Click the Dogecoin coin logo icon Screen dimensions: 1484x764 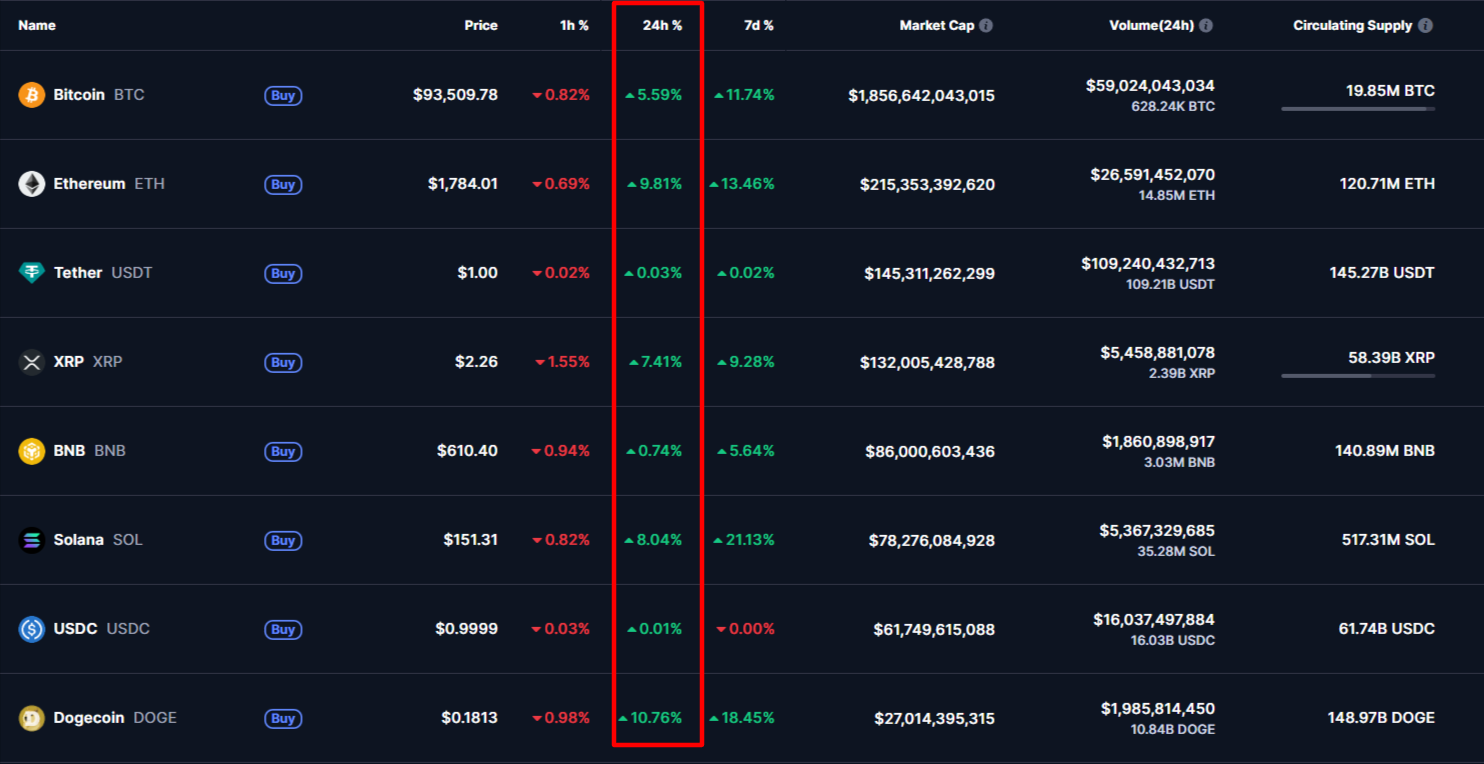pos(32,718)
